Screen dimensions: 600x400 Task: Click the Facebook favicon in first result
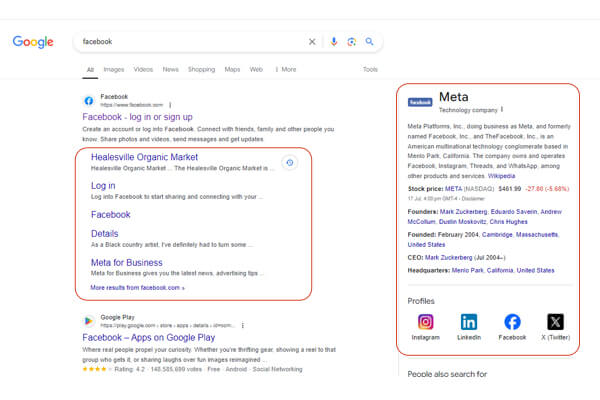pyautogui.click(x=89, y=101)
